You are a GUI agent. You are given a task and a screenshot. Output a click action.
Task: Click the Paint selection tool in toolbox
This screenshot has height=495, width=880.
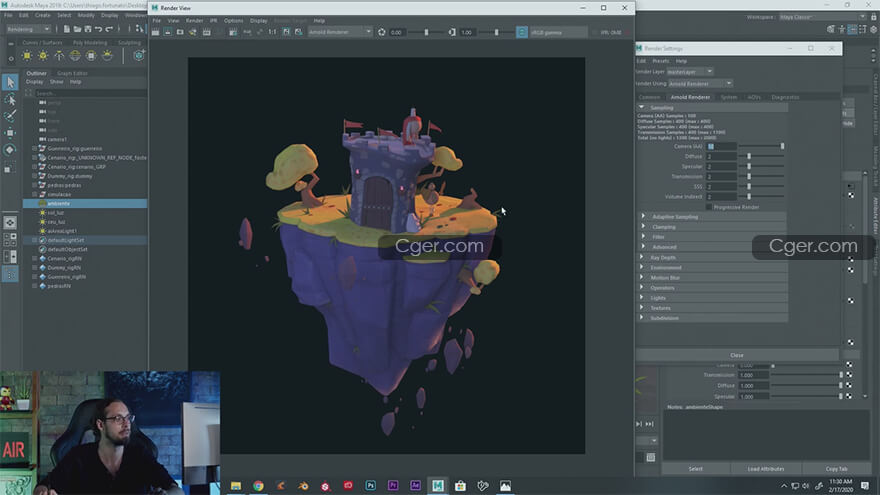10,116
